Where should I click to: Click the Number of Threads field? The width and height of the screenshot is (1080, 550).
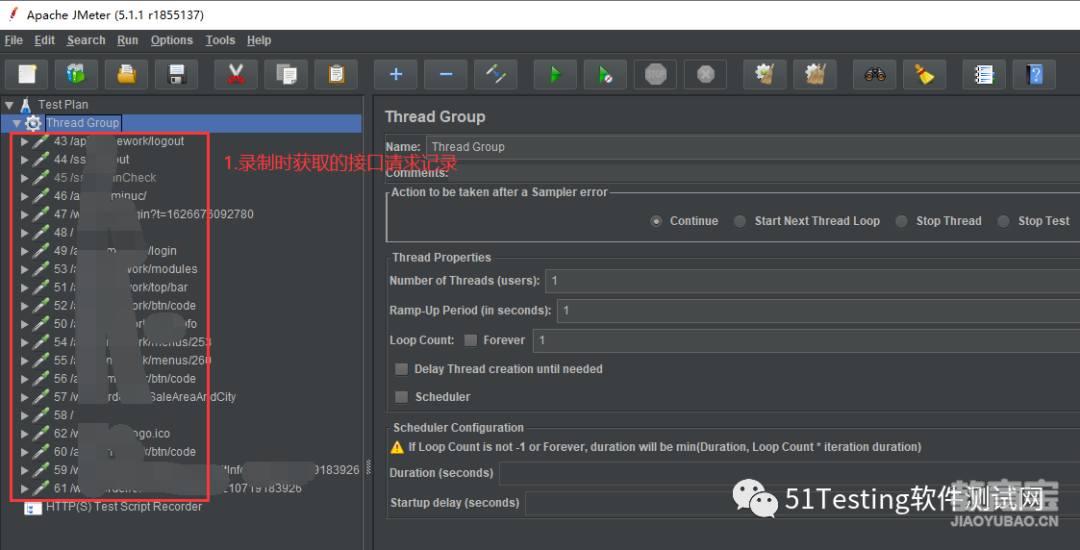pyautogui.click(x=813, y=281)
